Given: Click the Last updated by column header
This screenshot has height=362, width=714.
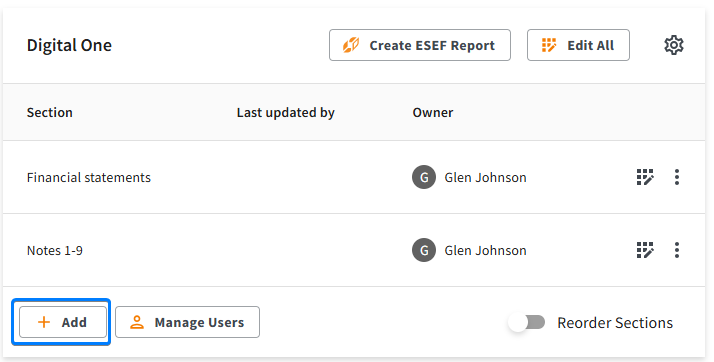Looking at the screenshot, I should 286,112.
